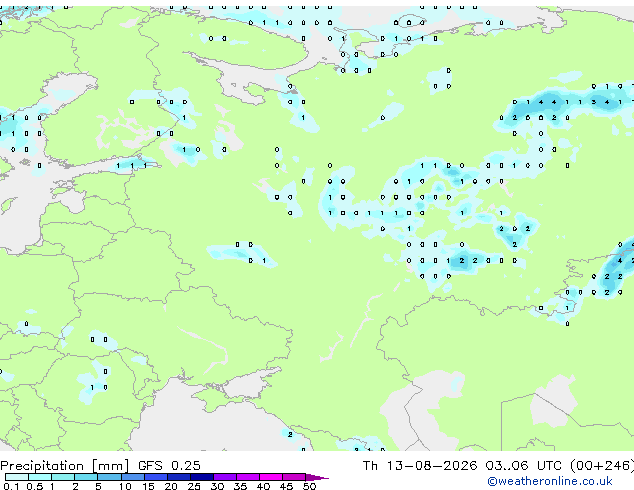Click the '25' legend scale label
634x490 pixels.
(x=194, y=486)
